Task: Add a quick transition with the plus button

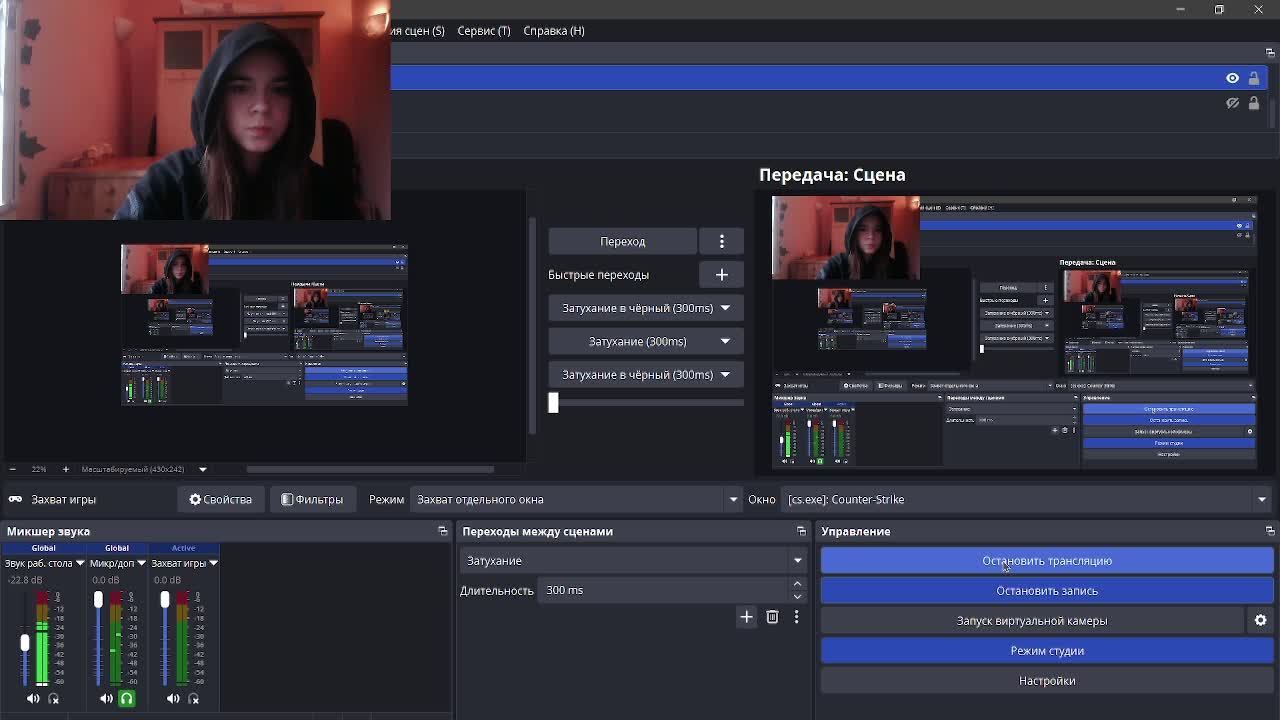Action: (722, 274)
